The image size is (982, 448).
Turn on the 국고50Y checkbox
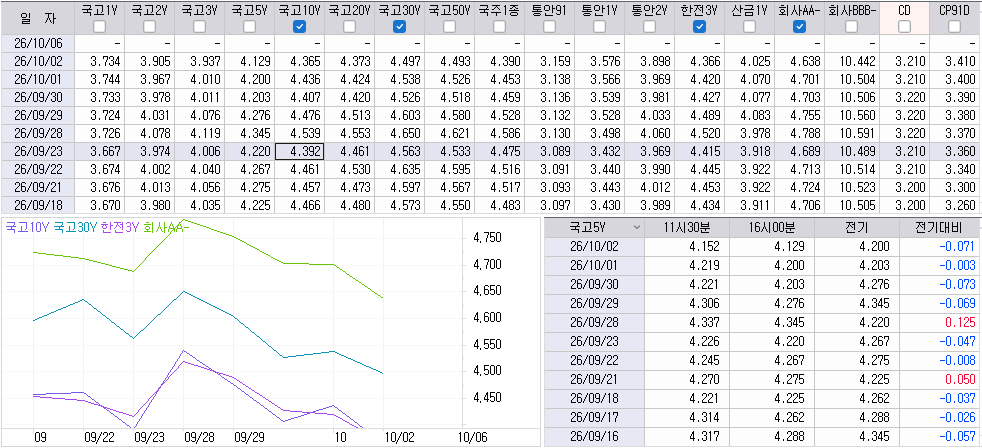coord(450,26)
